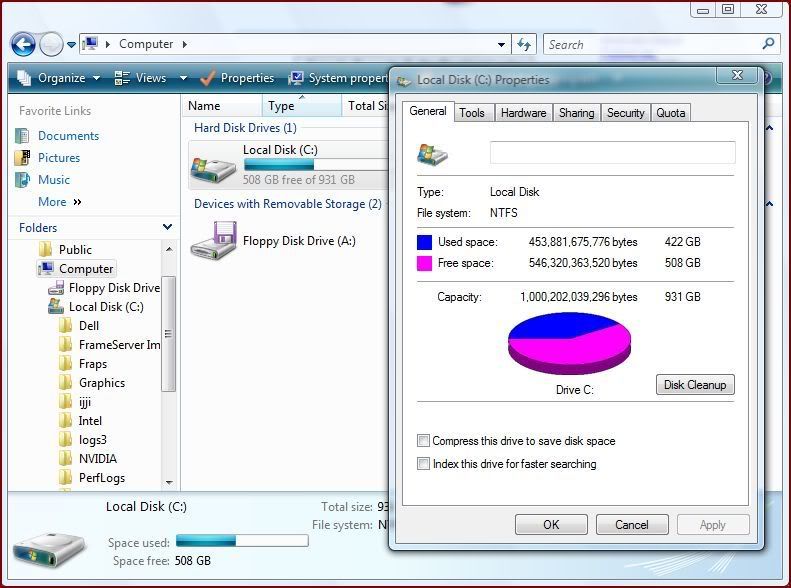
Task: Select Floppy Disk Drive (A:) icon
Action: point(213,241)
